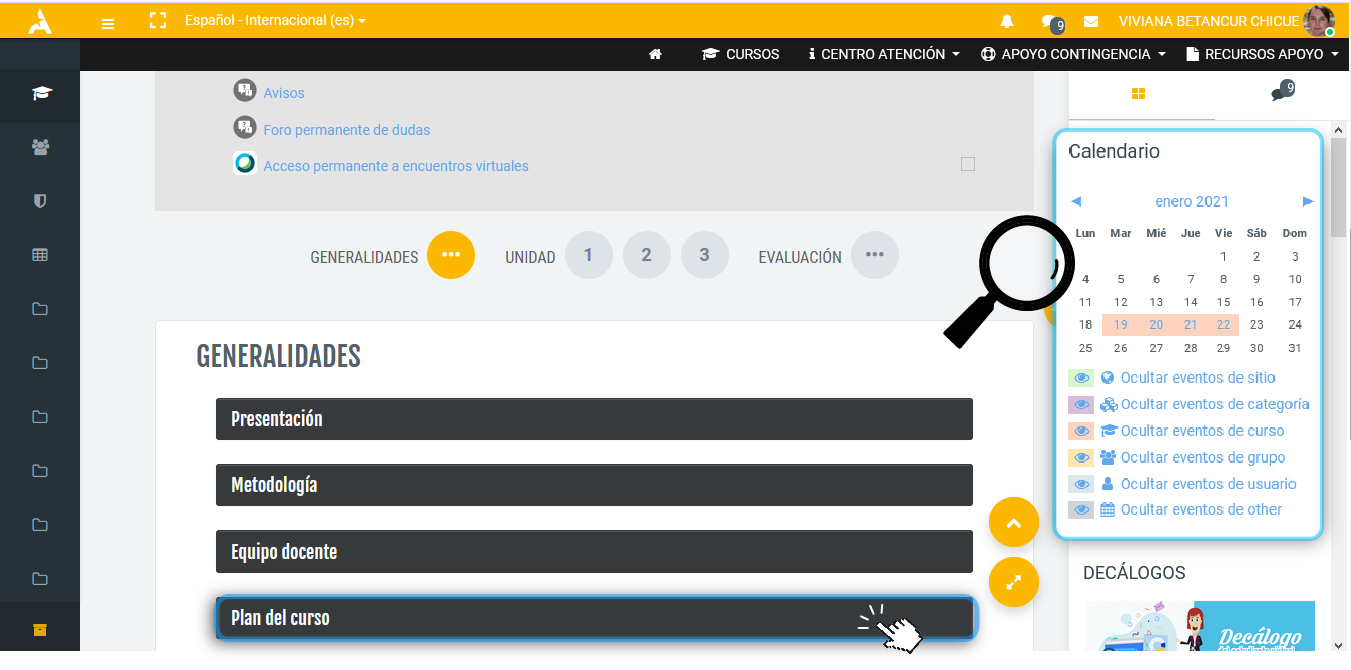Open the envelope messages icon
The height and width of the screenshot is (670, 1351).
1091,21
